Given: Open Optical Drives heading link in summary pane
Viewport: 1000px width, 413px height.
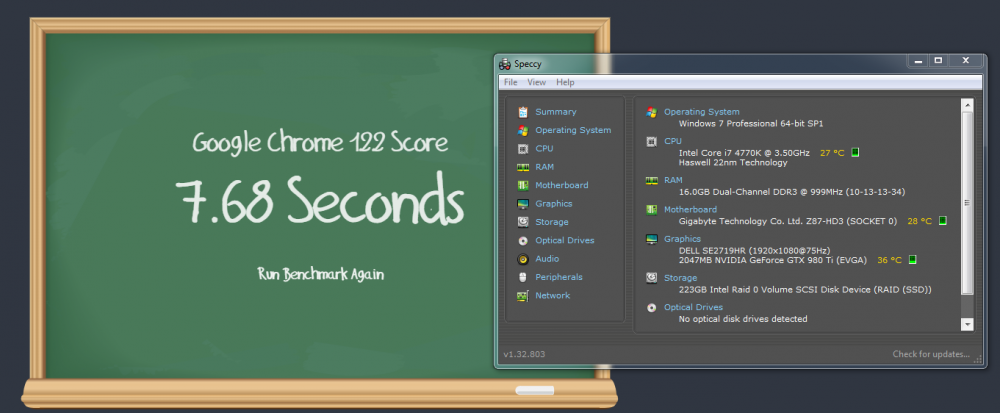Looking at the screenshot, I should coord(693,307).
